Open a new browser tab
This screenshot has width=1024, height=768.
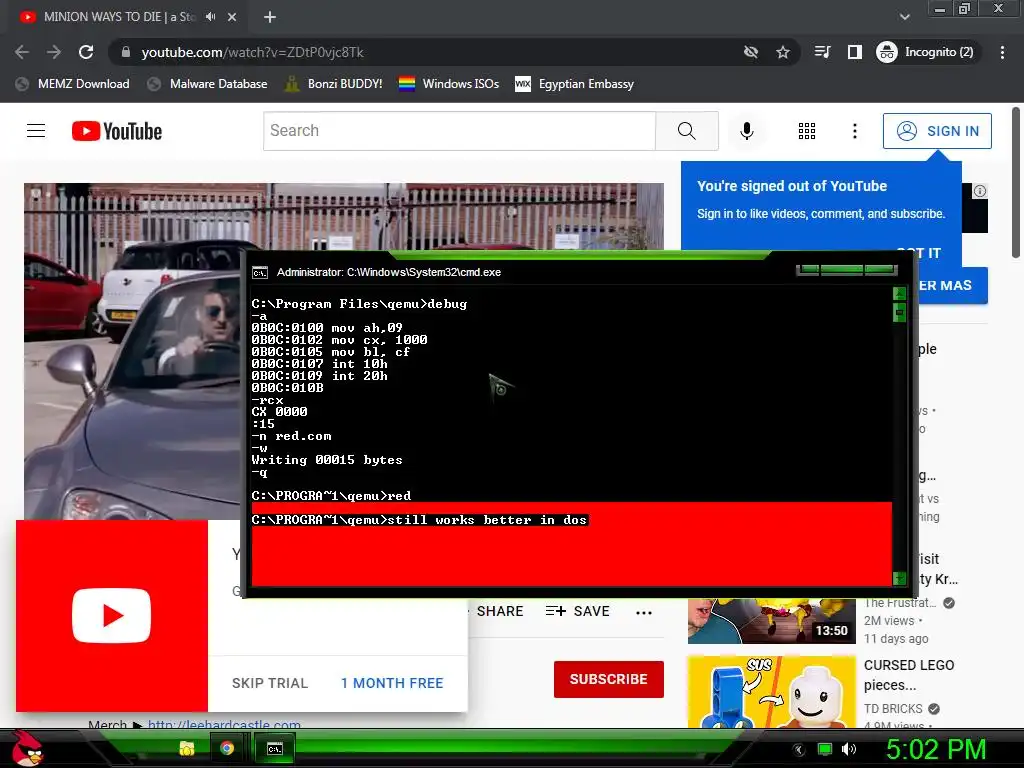point(270,17)
